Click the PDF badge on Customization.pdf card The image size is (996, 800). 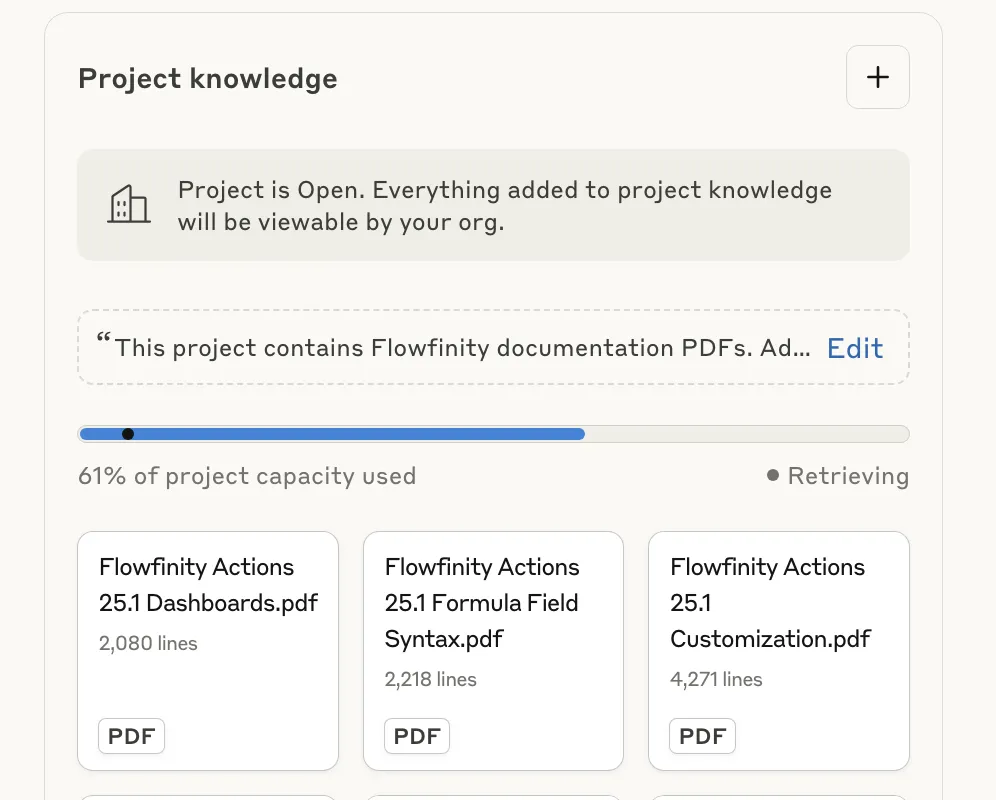[702, 736]
